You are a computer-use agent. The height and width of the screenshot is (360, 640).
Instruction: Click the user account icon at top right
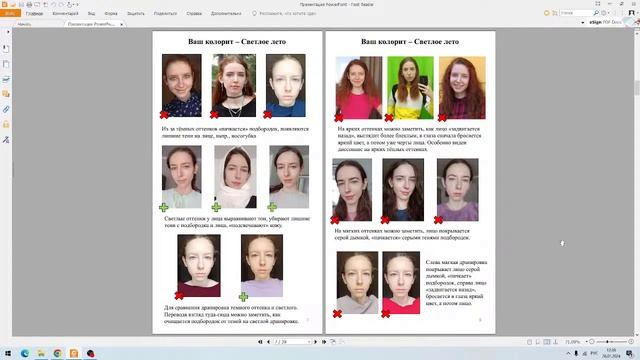coord(631,13)
